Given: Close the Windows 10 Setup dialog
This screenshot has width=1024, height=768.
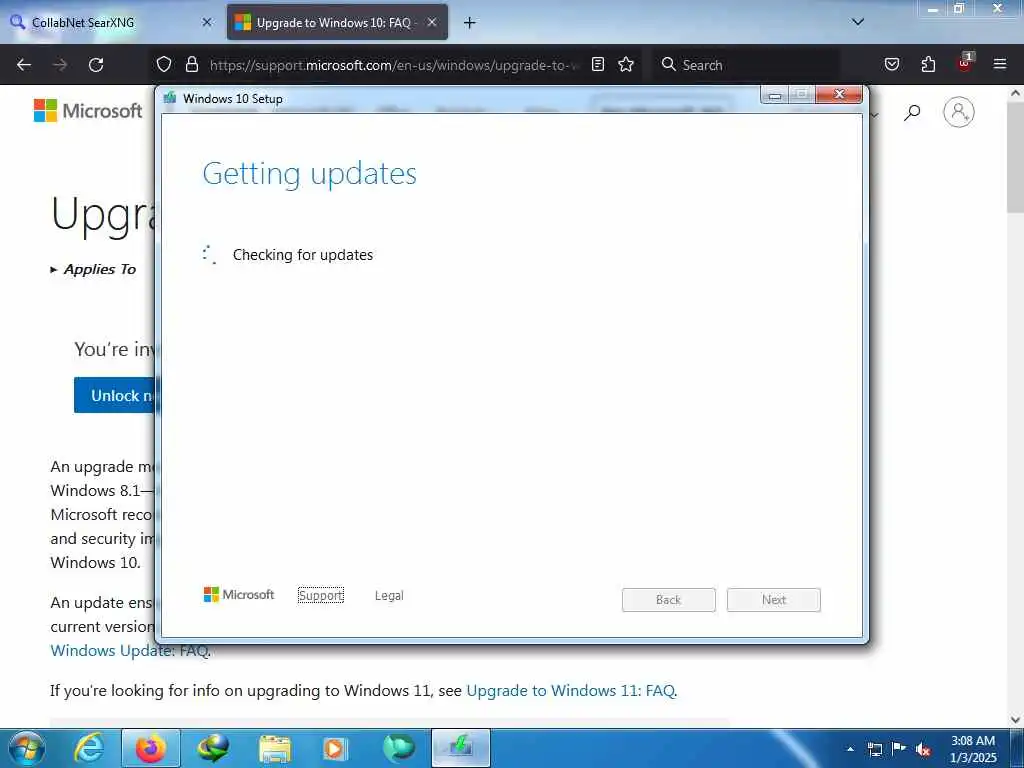Looking at the screenshot, I should [x=839, y=95].
